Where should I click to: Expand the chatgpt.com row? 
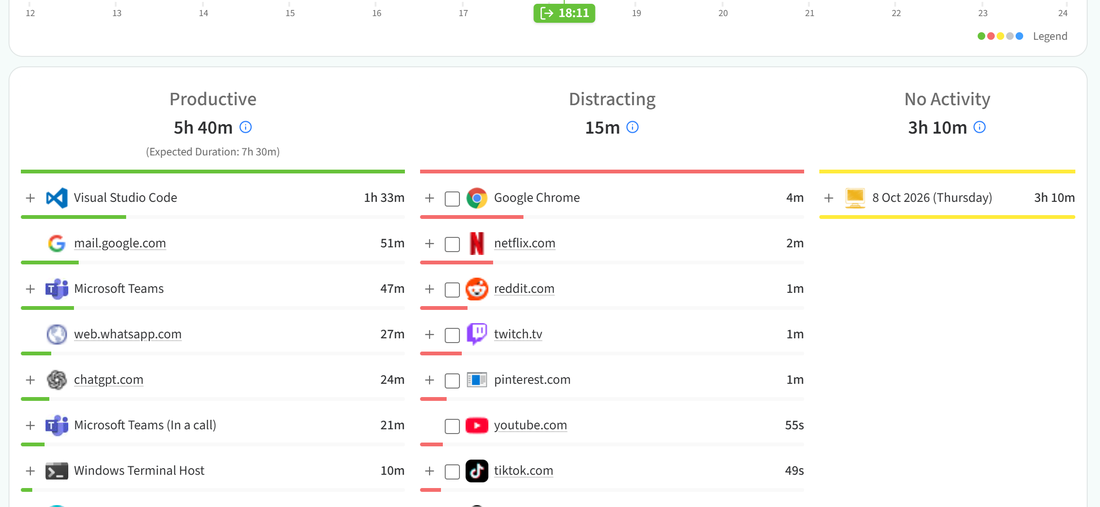click(30, 380)
